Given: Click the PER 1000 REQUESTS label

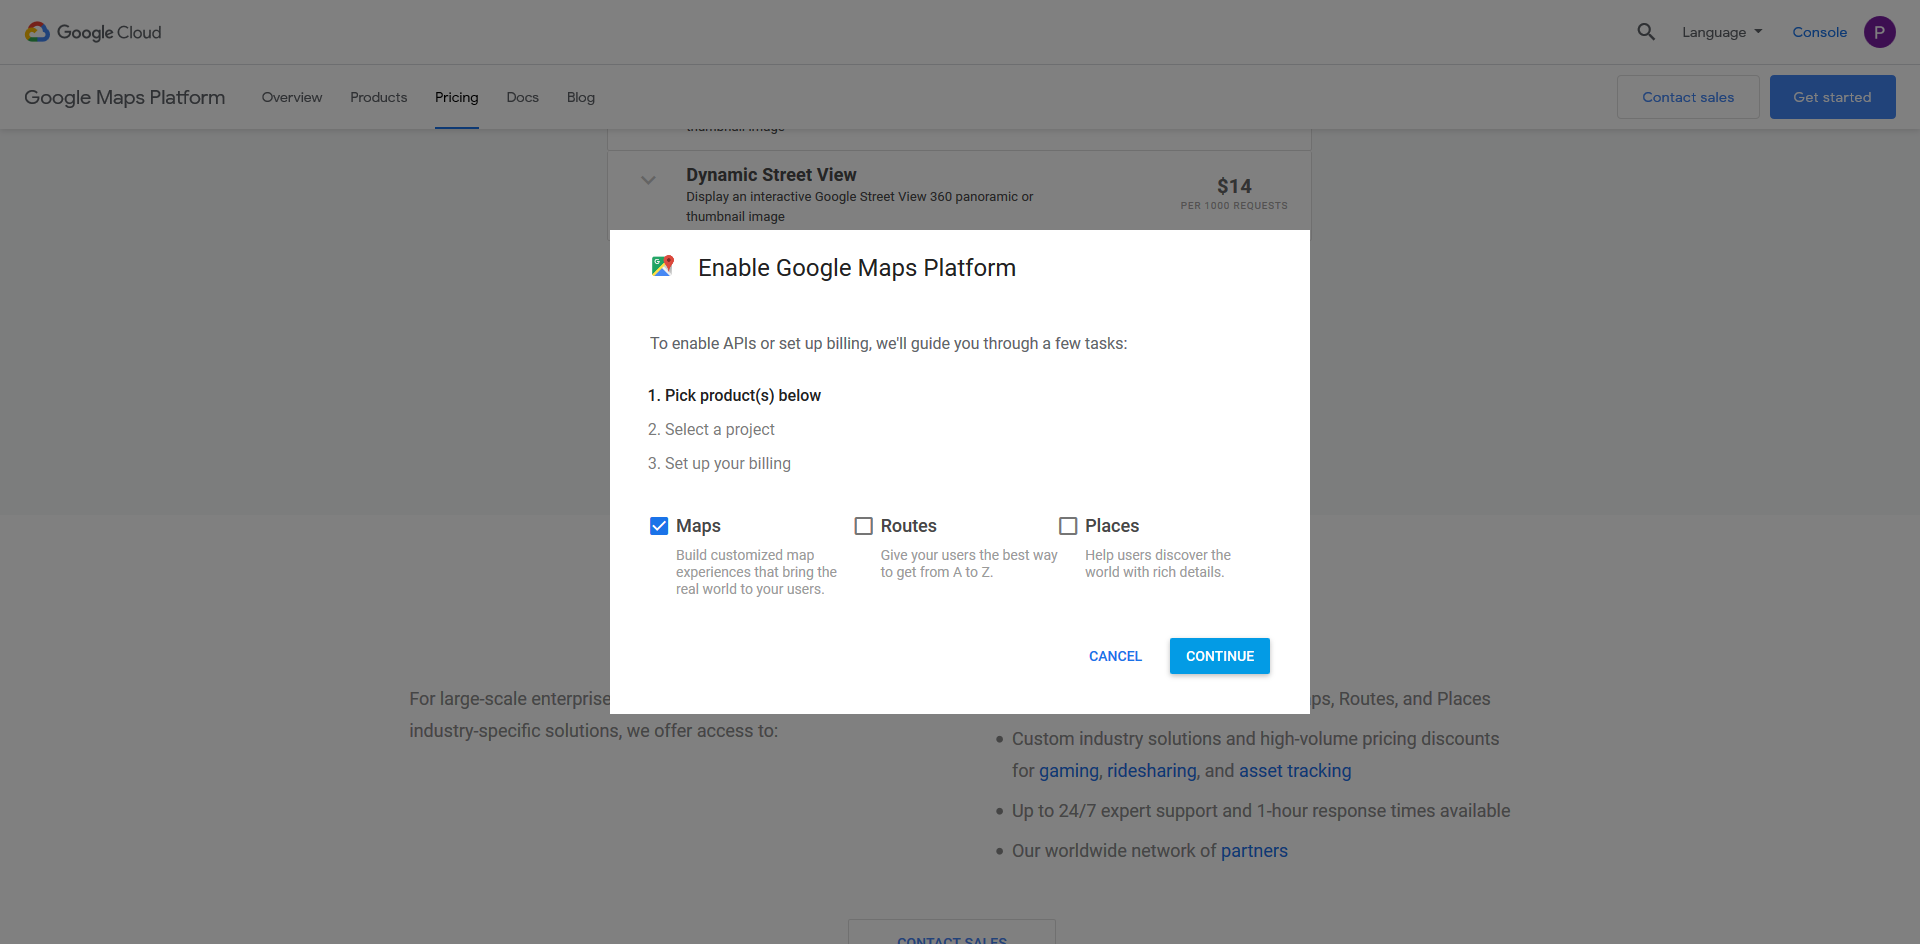Looking at the screenshot, I should pyautogui.click(x=1234, y=206).
